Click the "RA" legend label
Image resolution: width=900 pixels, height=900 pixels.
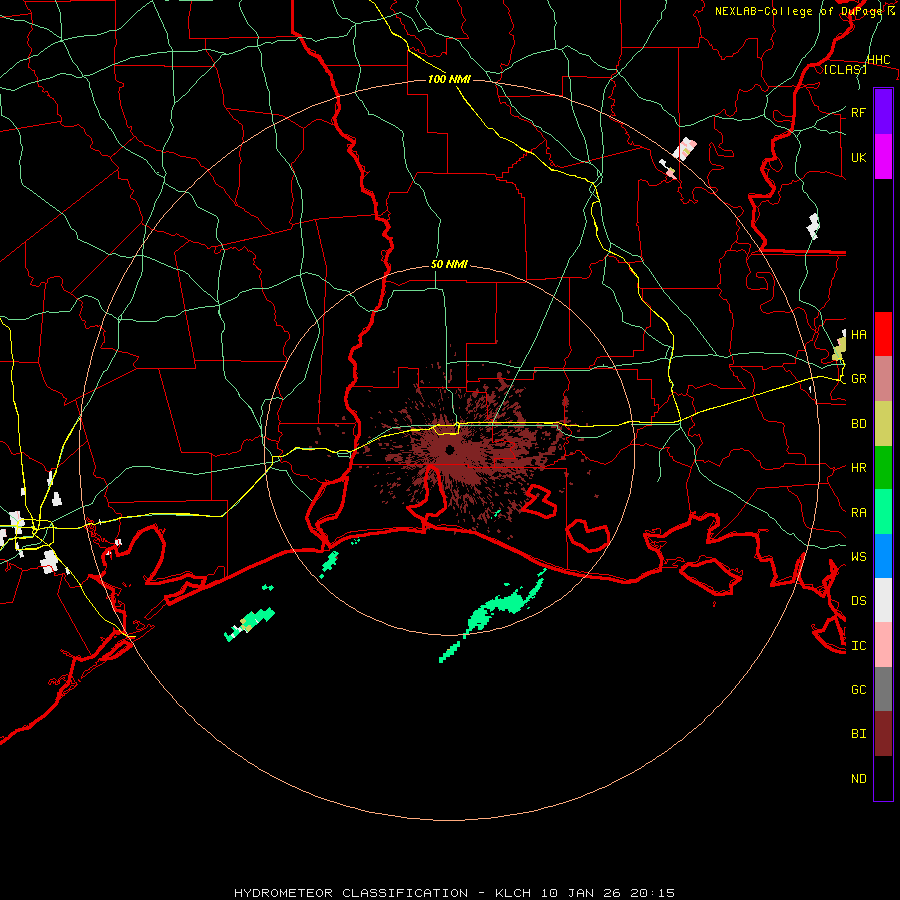click(858, 513)
